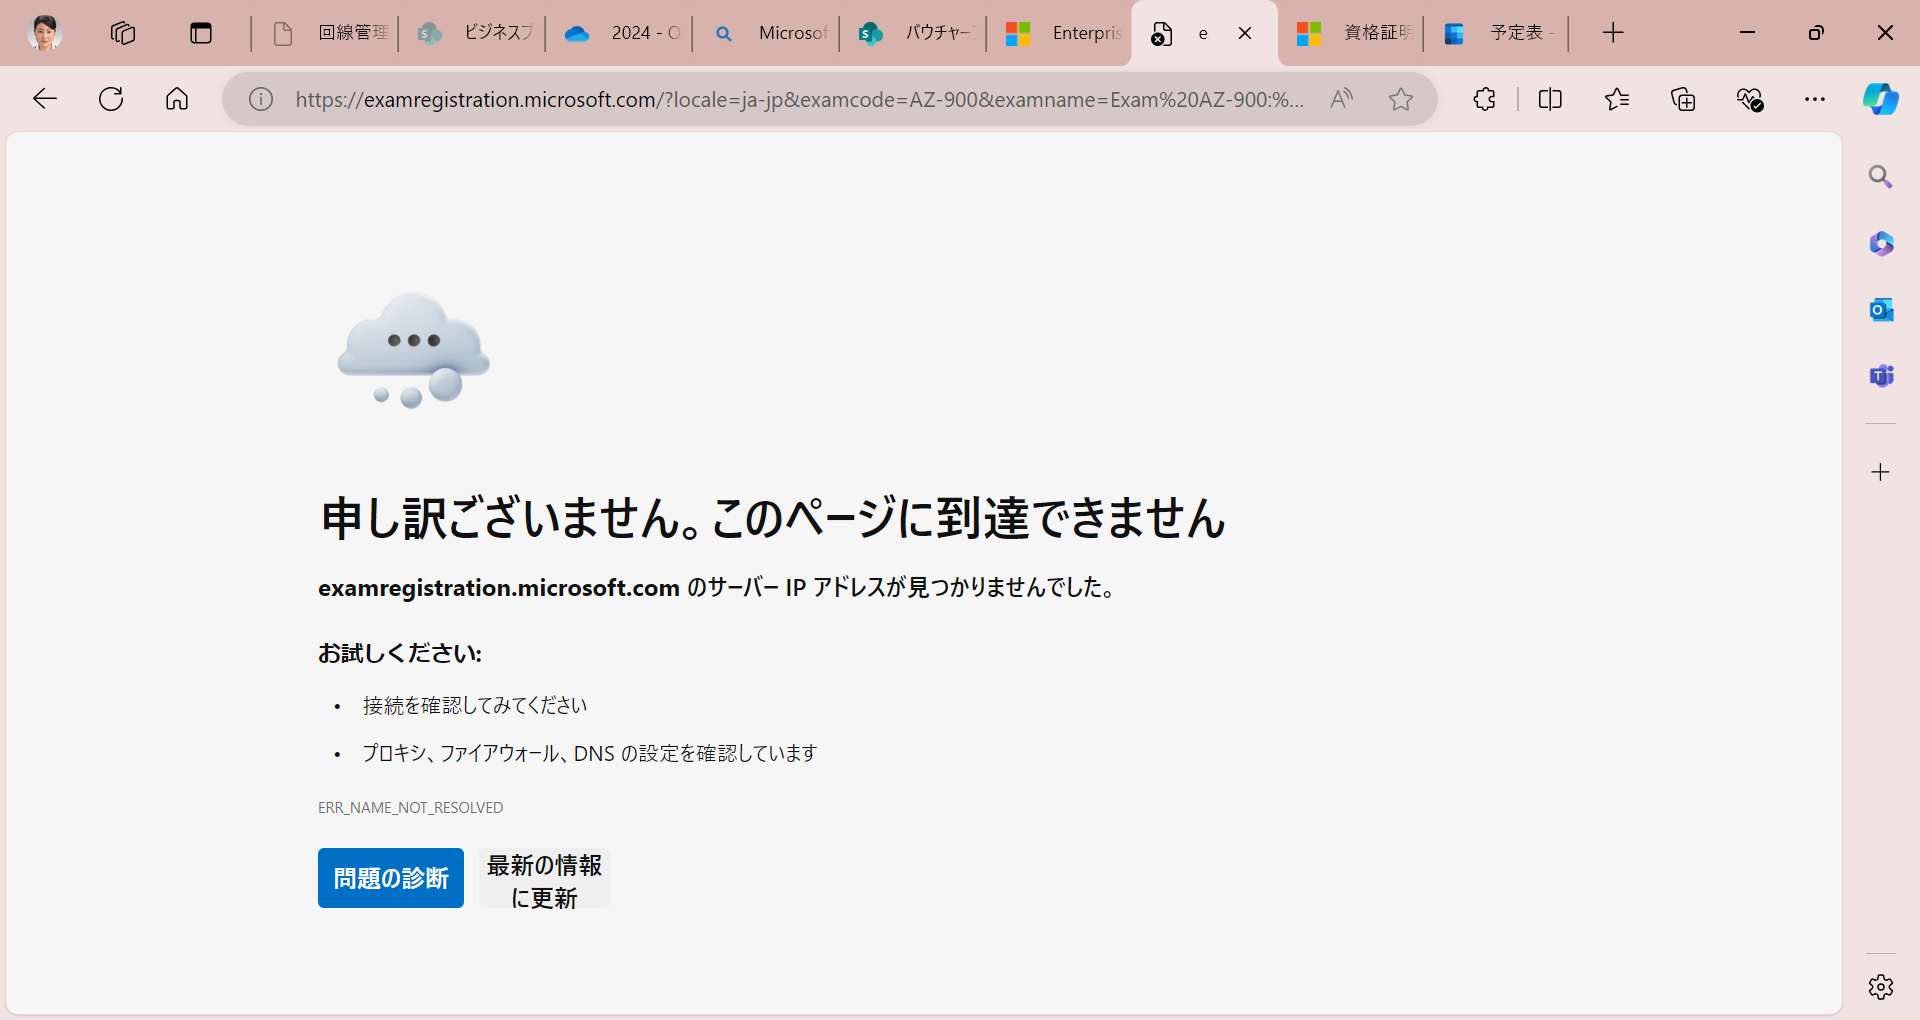The image size is (1920, 1020).
Task: Open the profile avatar menu
Action: 44,33
